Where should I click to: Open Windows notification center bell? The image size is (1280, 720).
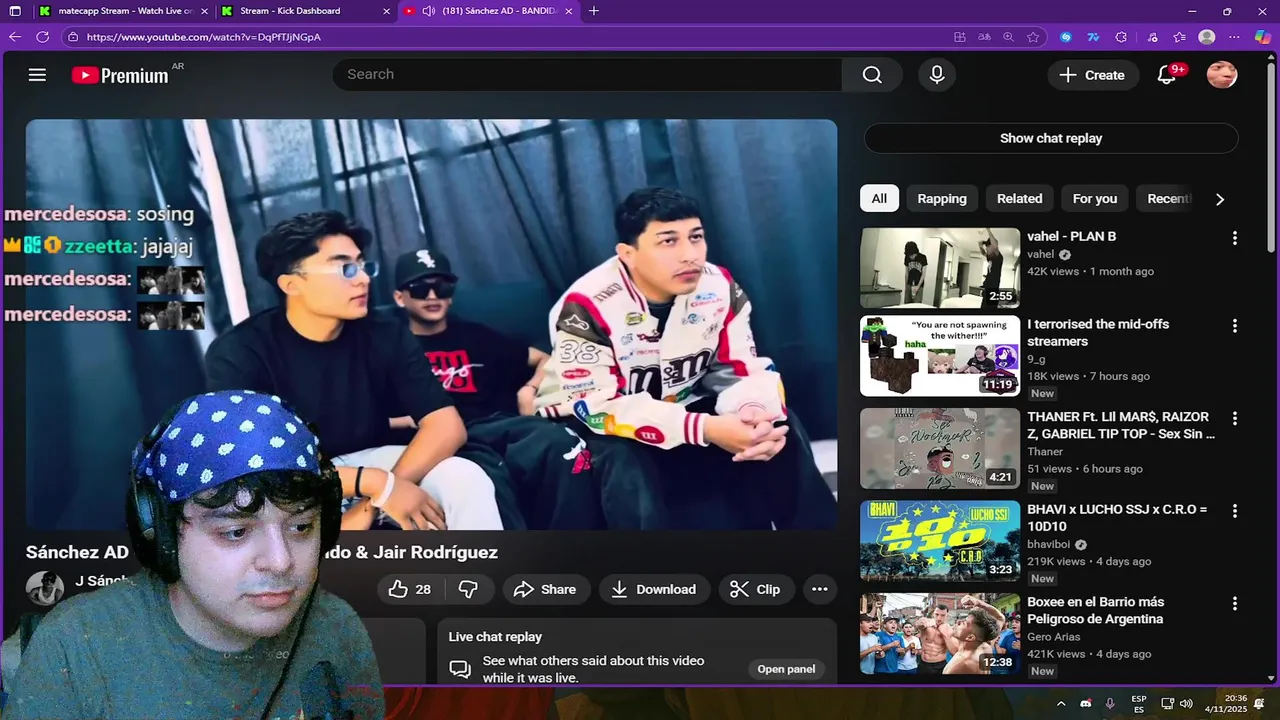(x=1259, y=704)
